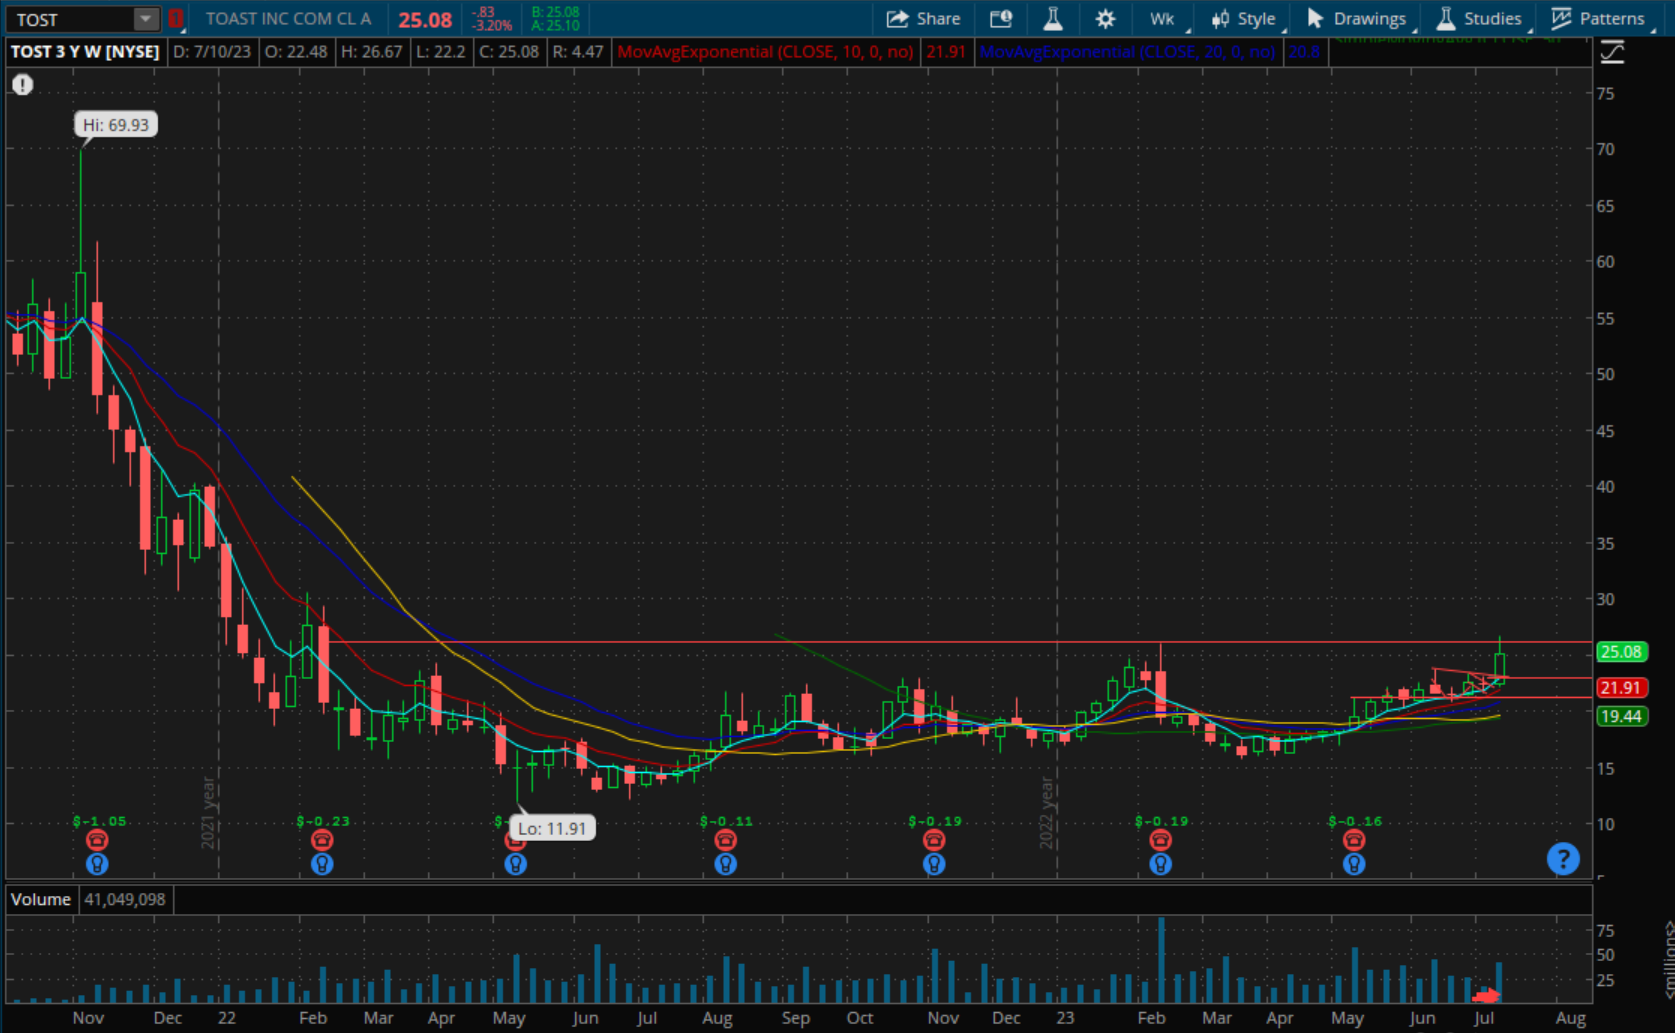Click the Lo: 11.91 price bubble
The image size is (1675, 1033).
pos(552,828)
